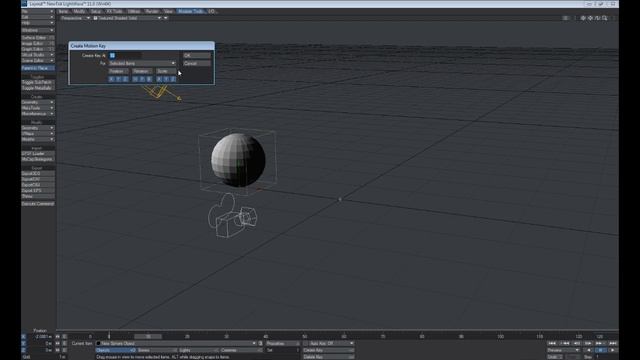Click the Rotation button in the dialog
This screenshot has height=360, width=640.
coord(142,71)
